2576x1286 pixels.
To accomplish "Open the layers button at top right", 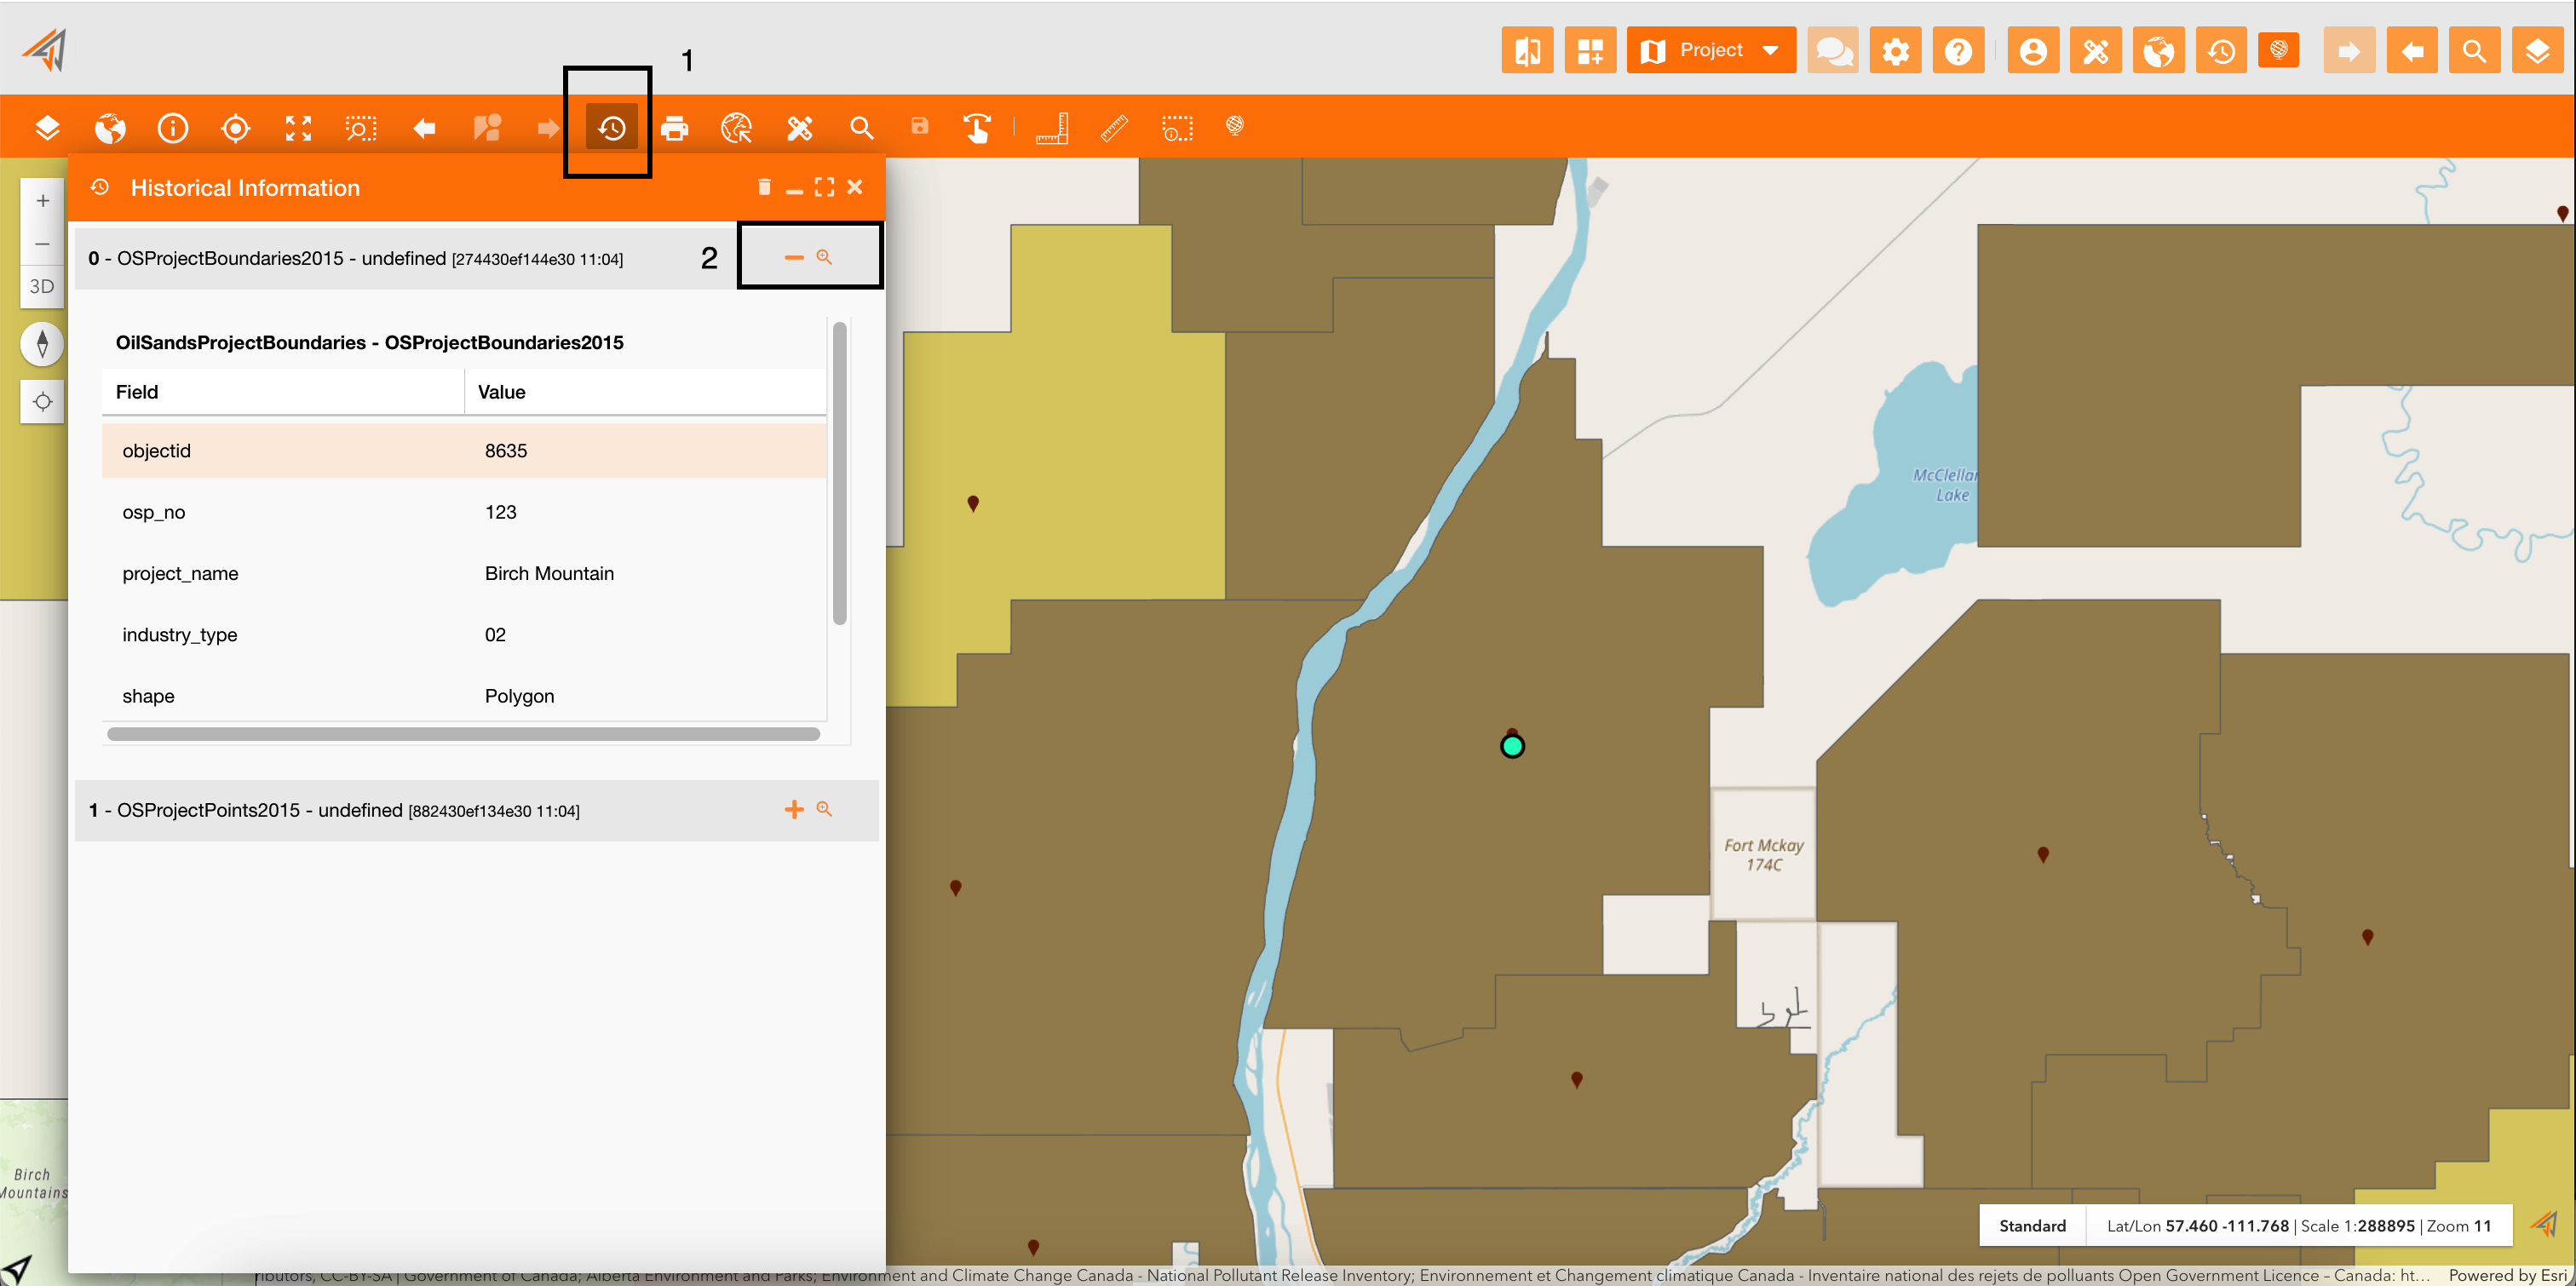I will [x=2538, y=50].
